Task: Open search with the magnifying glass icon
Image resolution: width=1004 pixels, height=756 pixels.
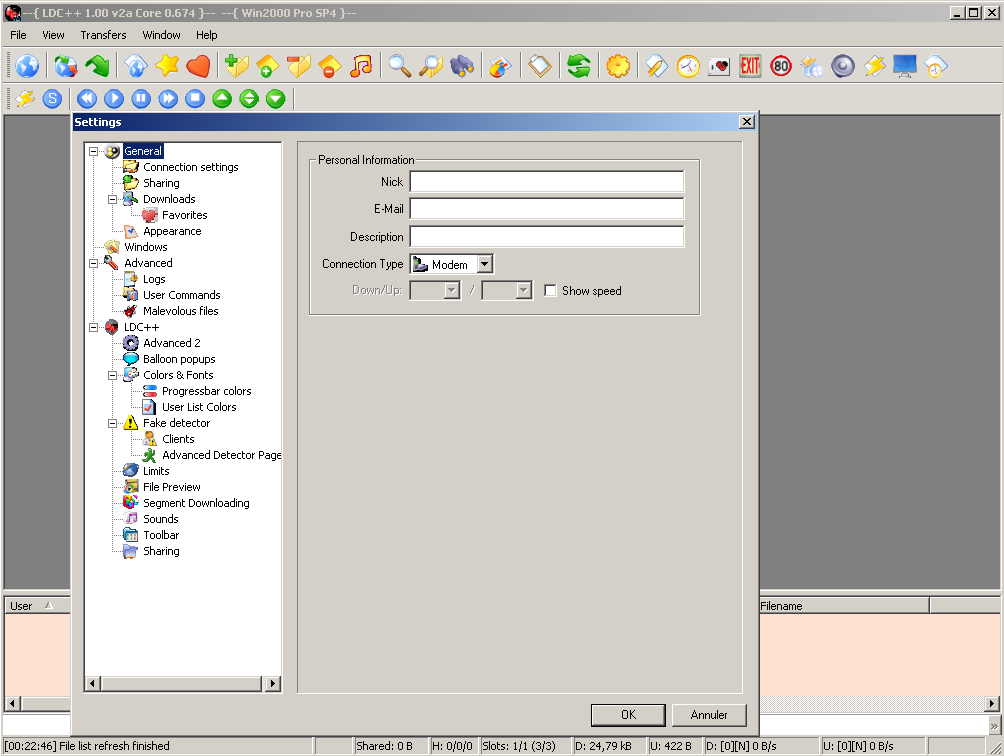Action: [400, 66]
